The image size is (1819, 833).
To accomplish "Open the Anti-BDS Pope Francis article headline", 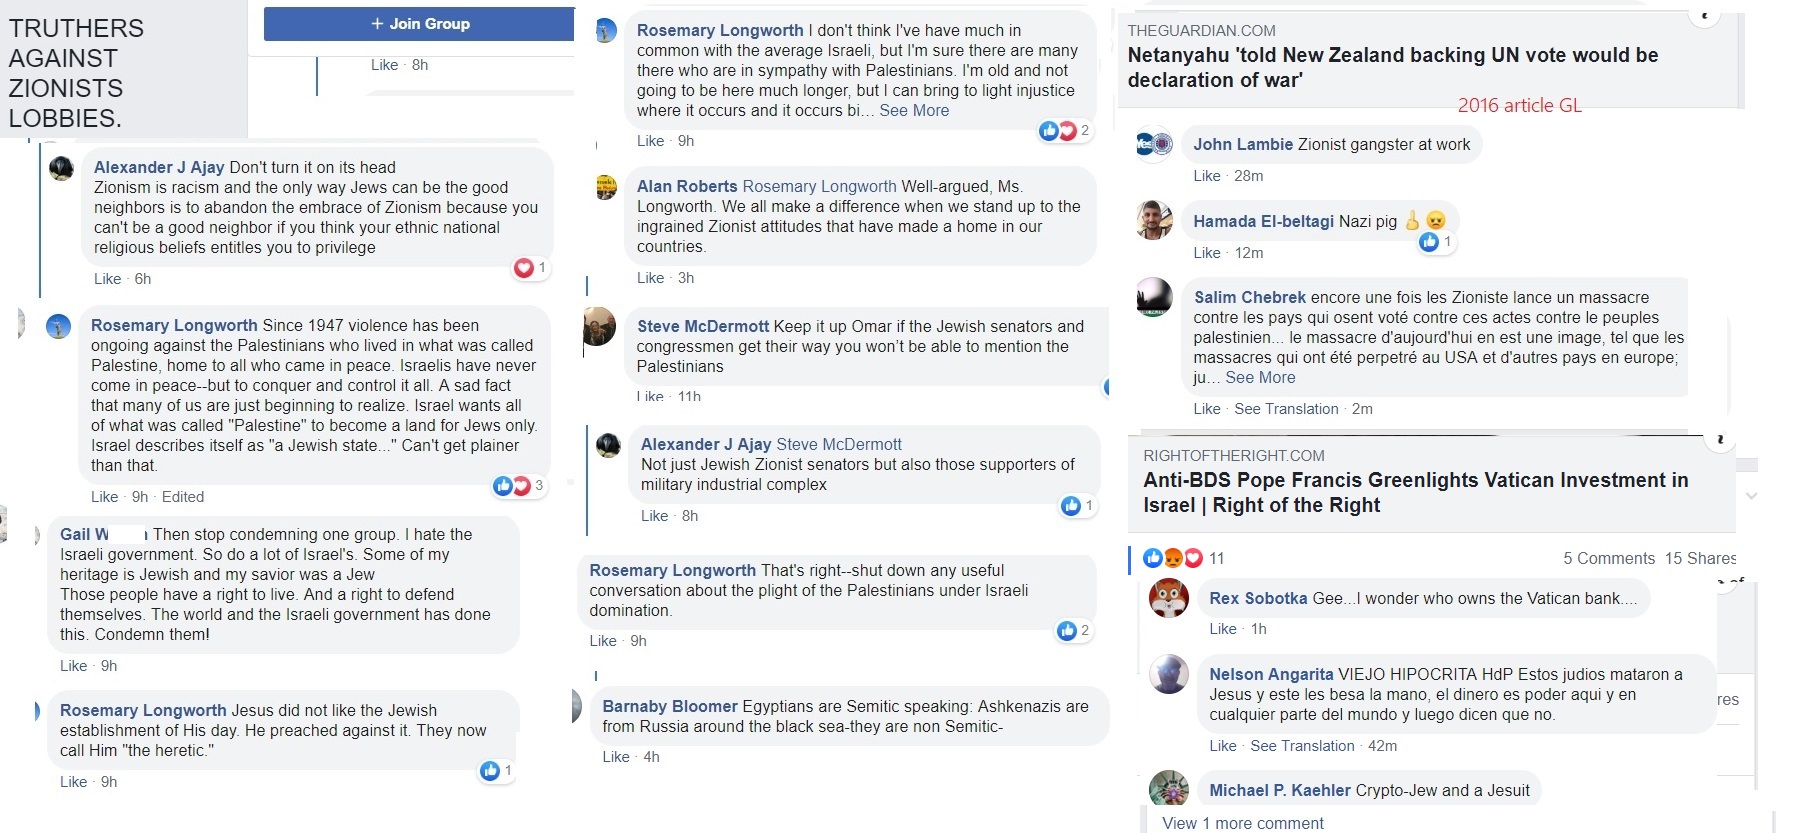I will pos(1415,492).
